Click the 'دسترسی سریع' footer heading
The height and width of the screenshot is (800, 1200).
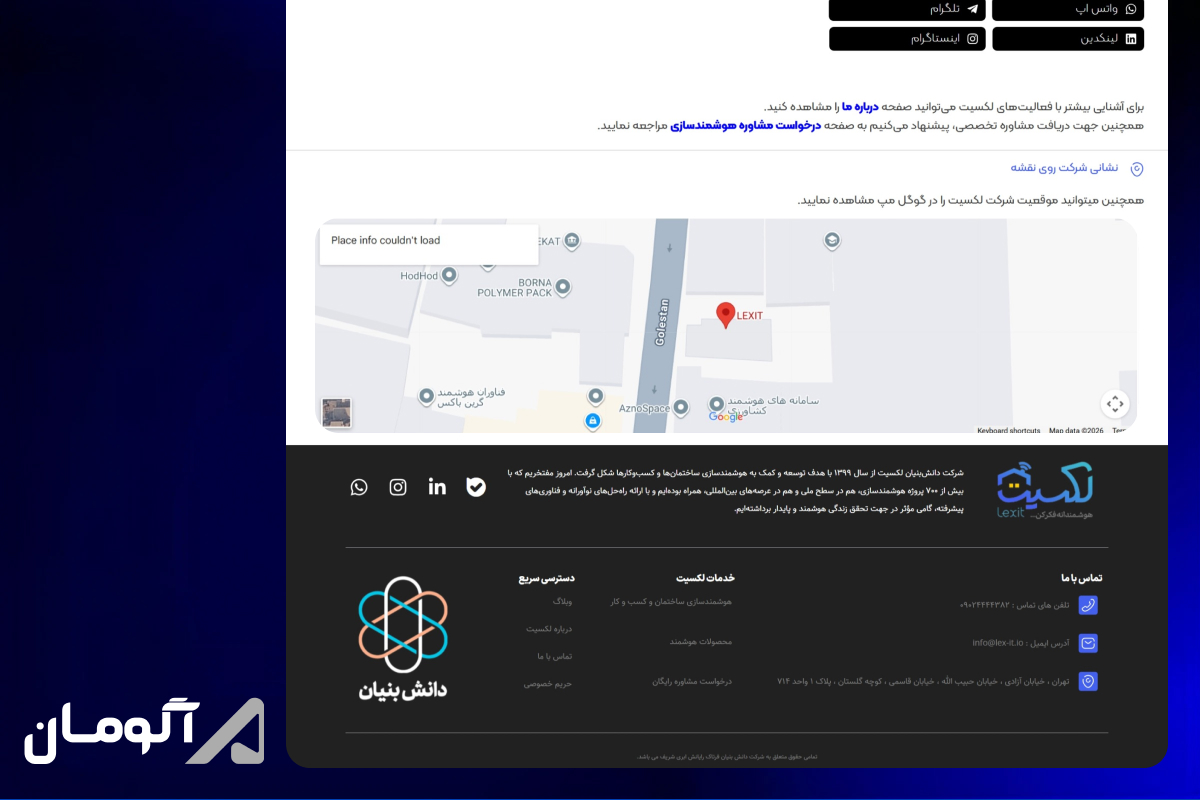546,578
